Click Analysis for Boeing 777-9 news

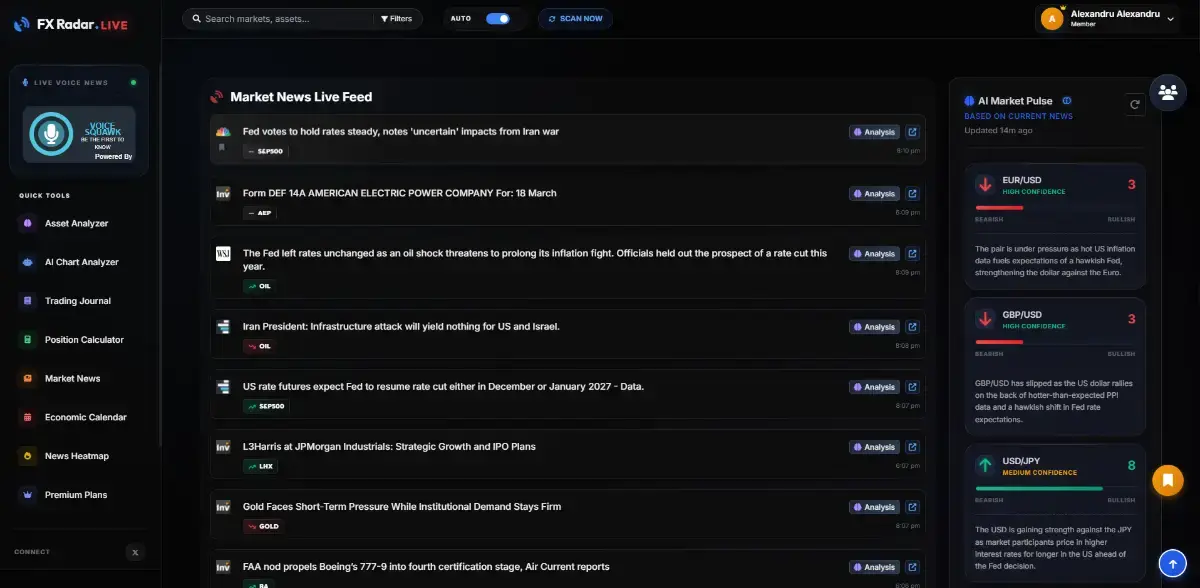(x=874, y=567)
